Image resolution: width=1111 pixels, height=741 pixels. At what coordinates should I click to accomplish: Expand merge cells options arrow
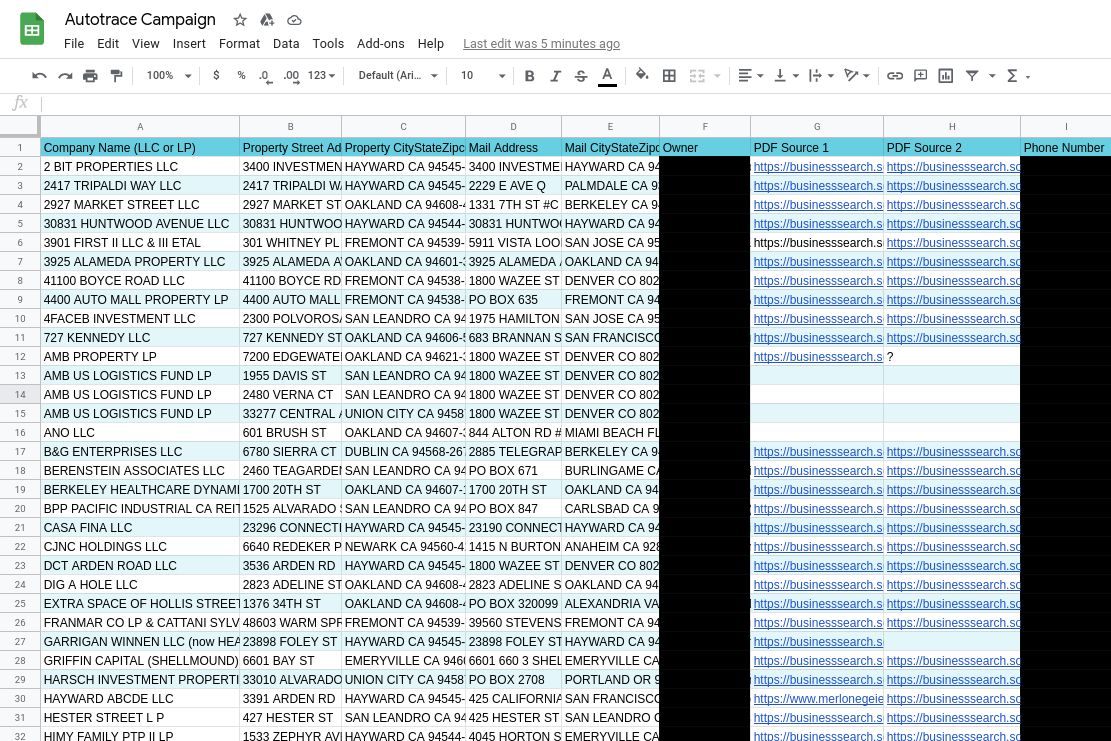click(x=717, y=76)
